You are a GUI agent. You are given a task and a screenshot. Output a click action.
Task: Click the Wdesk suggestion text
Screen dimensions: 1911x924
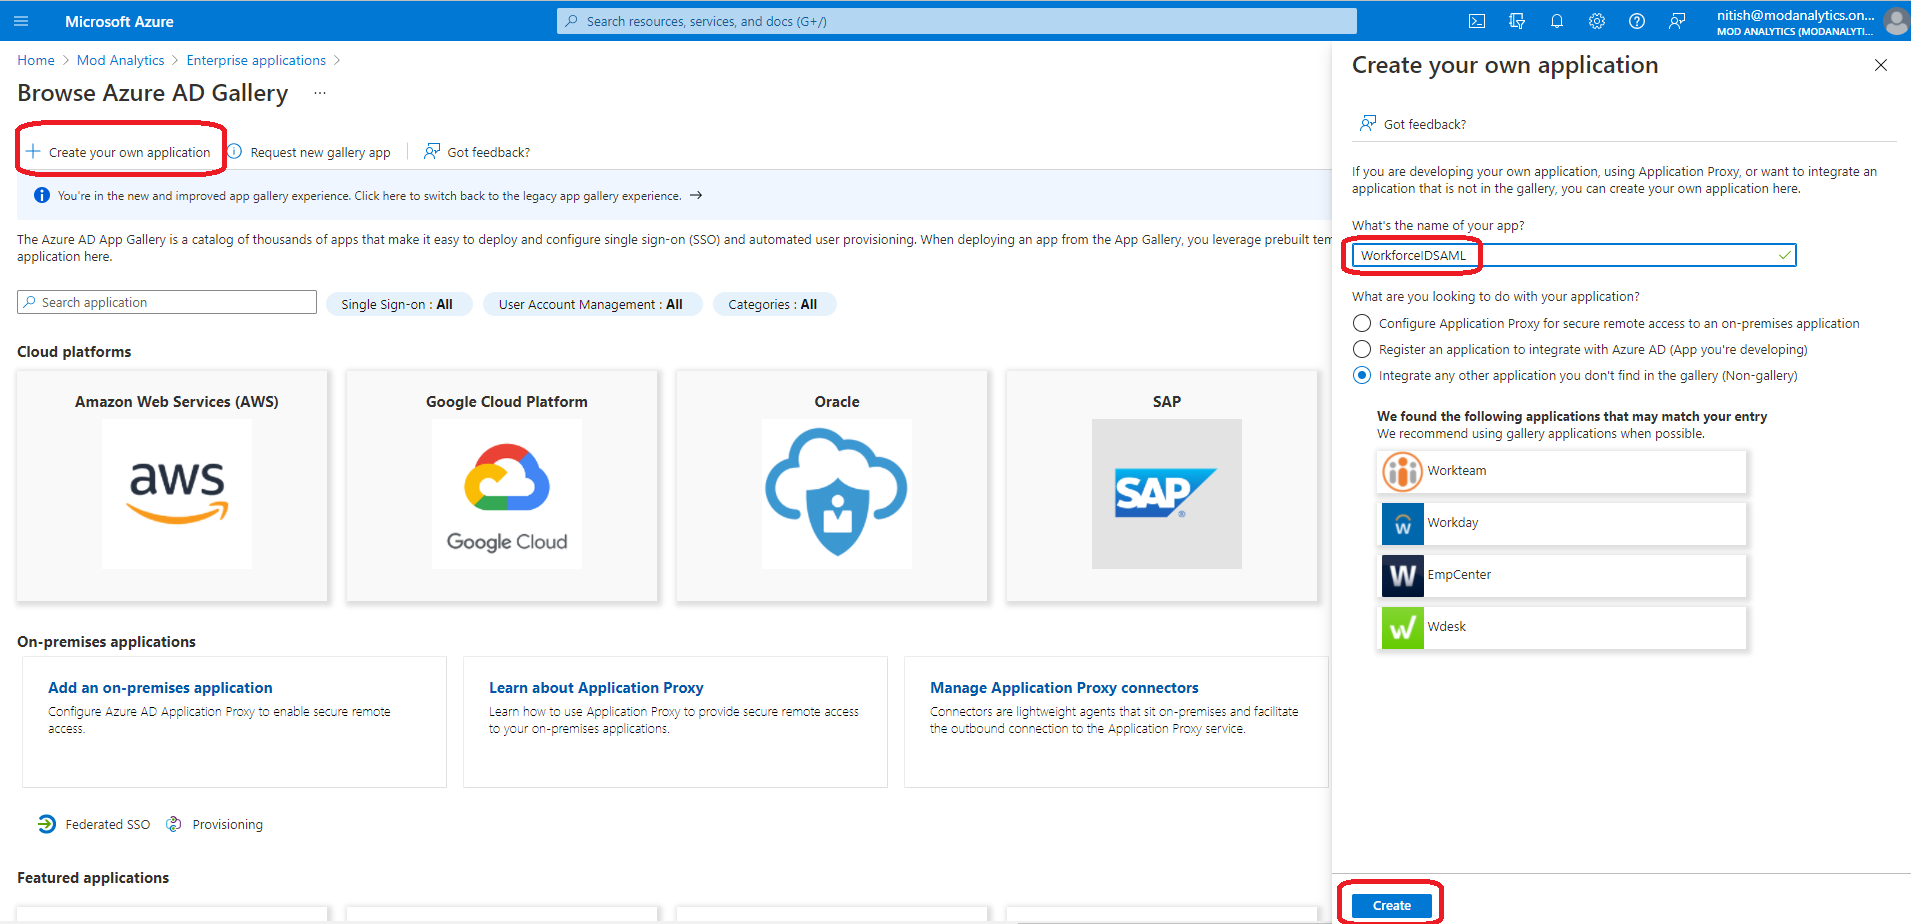(x=1447, y=627)
